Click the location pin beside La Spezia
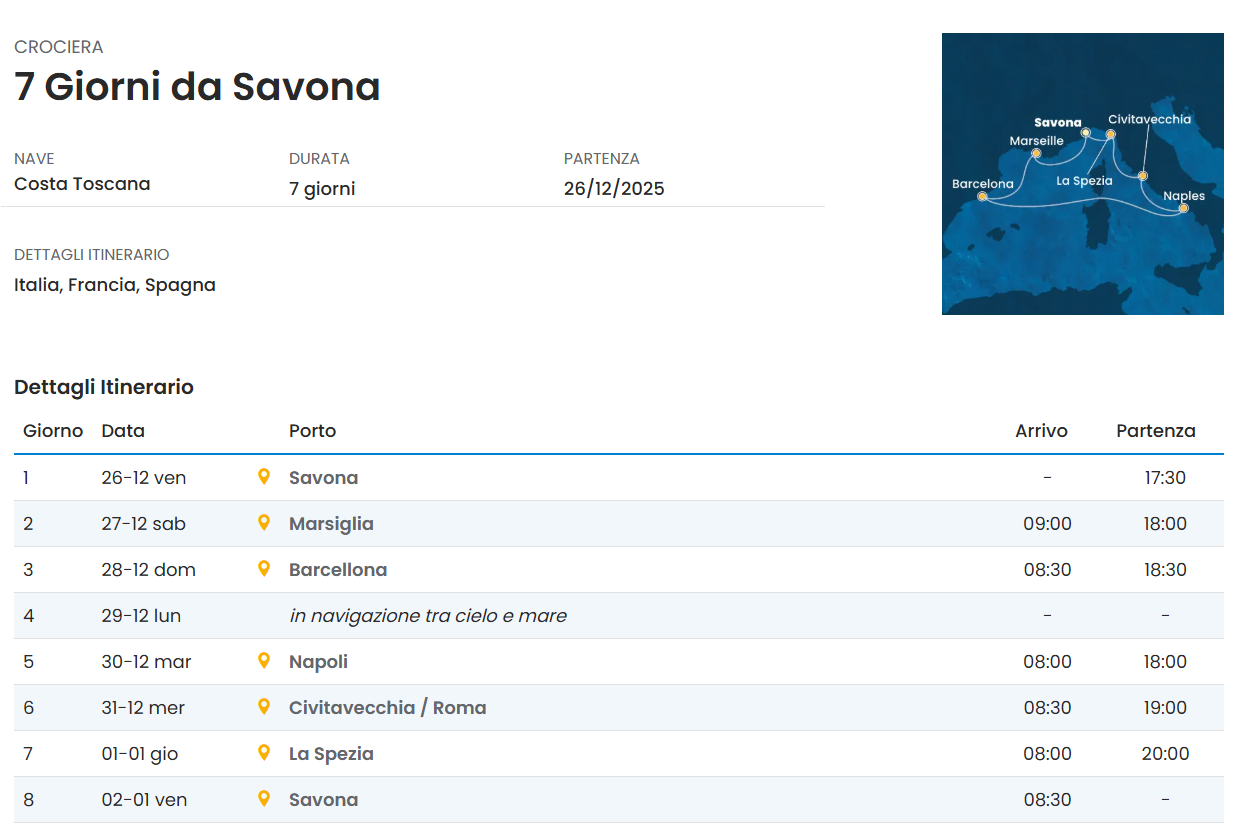Image resolution: width=1242 pixels, height=838 pixels. tap(264, 752)
